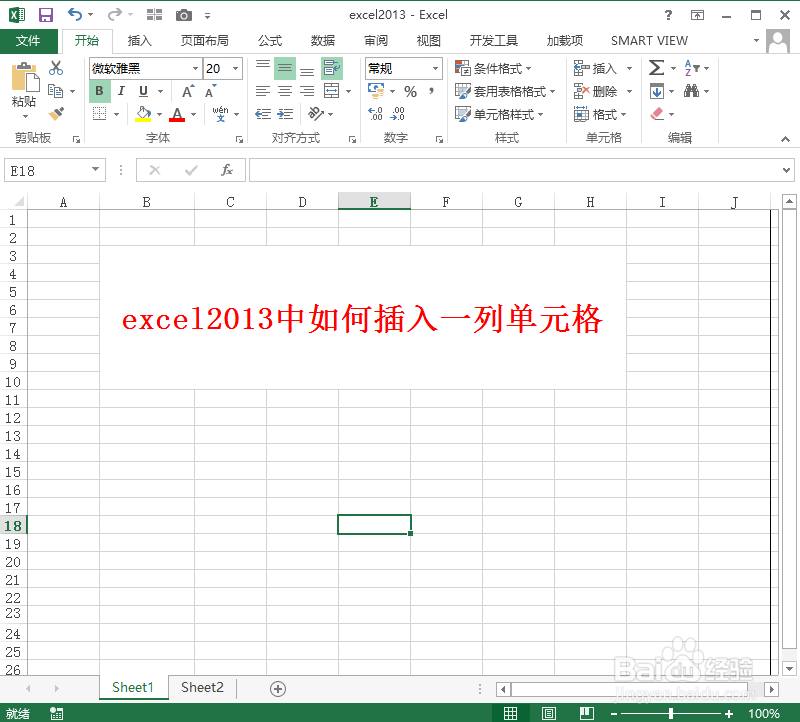Viewport: 800px width, 722px height.
Task: Change text orientation
Action: [316, 113]
